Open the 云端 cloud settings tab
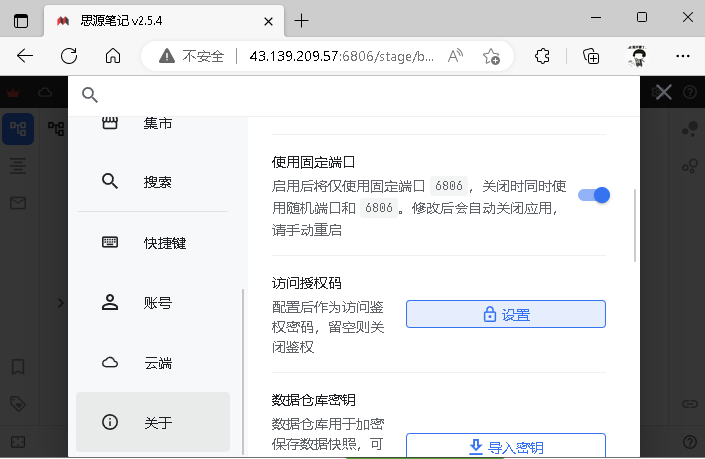Screen dimensions: 705x459 pyautogui.click(x=153, y=362)
